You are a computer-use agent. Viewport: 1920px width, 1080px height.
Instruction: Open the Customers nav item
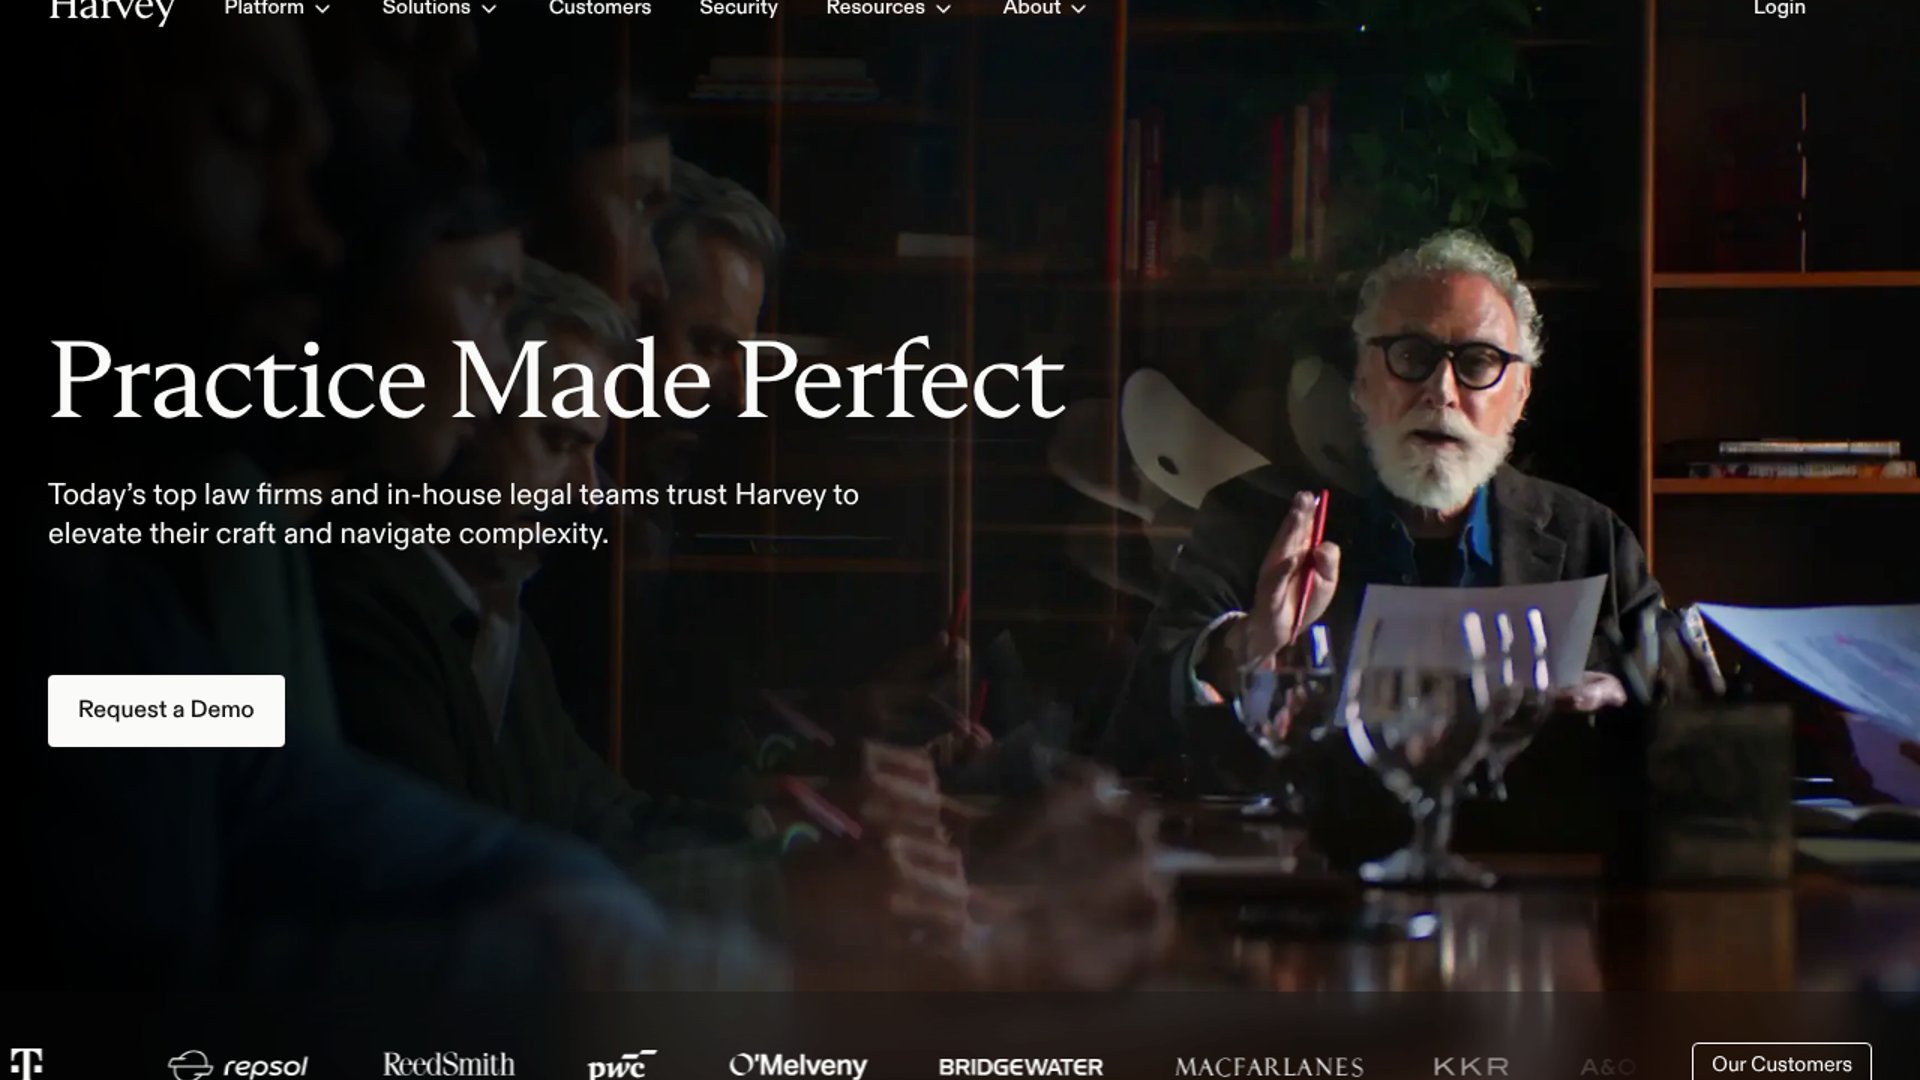[x=600, y=8]
